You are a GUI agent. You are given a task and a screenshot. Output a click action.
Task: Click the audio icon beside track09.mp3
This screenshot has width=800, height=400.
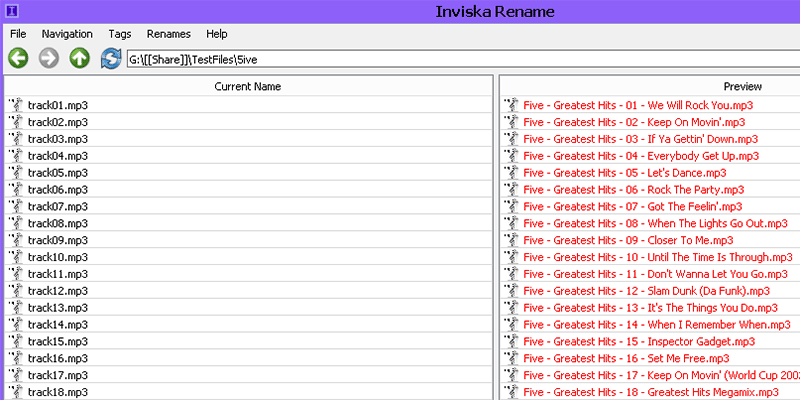16,239
